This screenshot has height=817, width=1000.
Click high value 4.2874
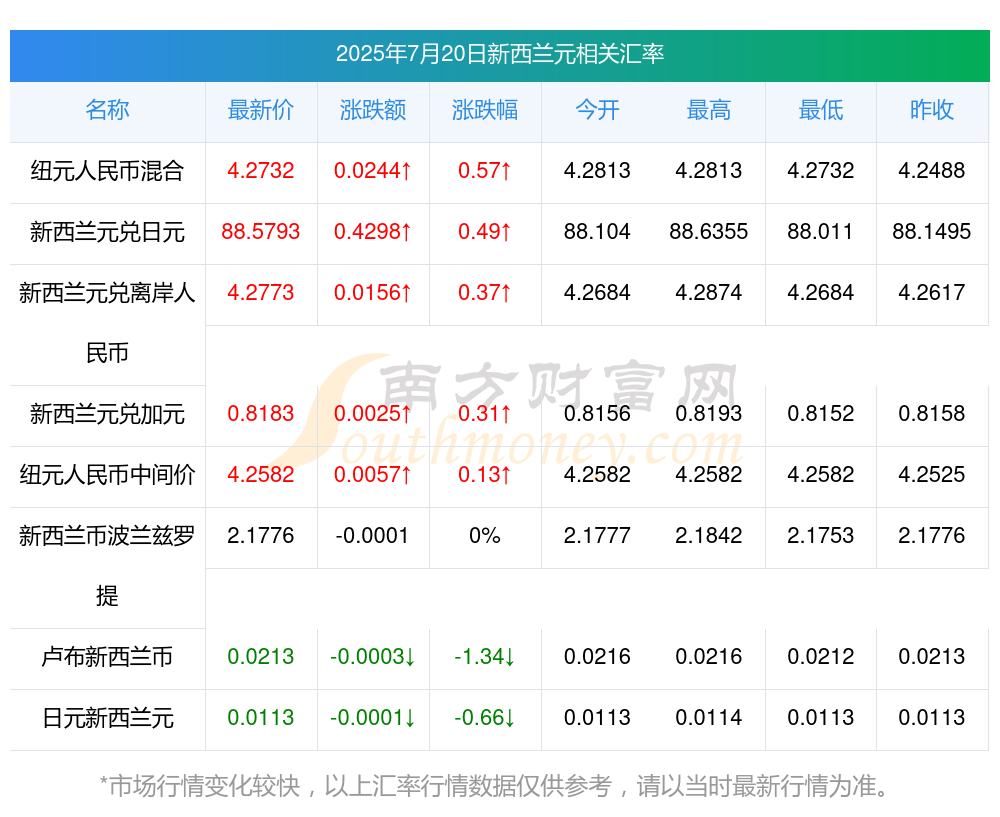709,293
